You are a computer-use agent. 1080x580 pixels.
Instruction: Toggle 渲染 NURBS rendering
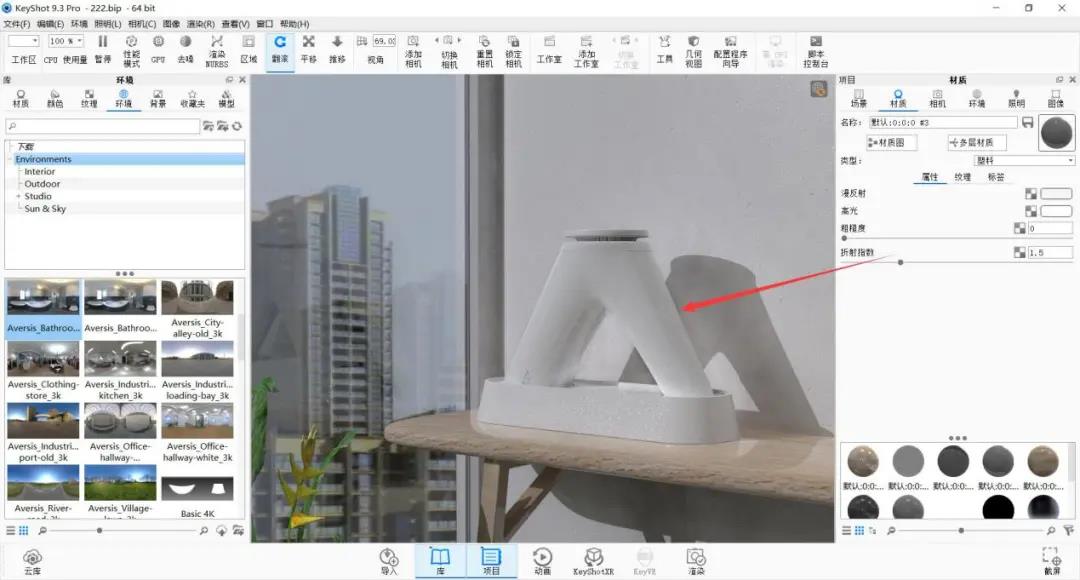click(216, 51)
